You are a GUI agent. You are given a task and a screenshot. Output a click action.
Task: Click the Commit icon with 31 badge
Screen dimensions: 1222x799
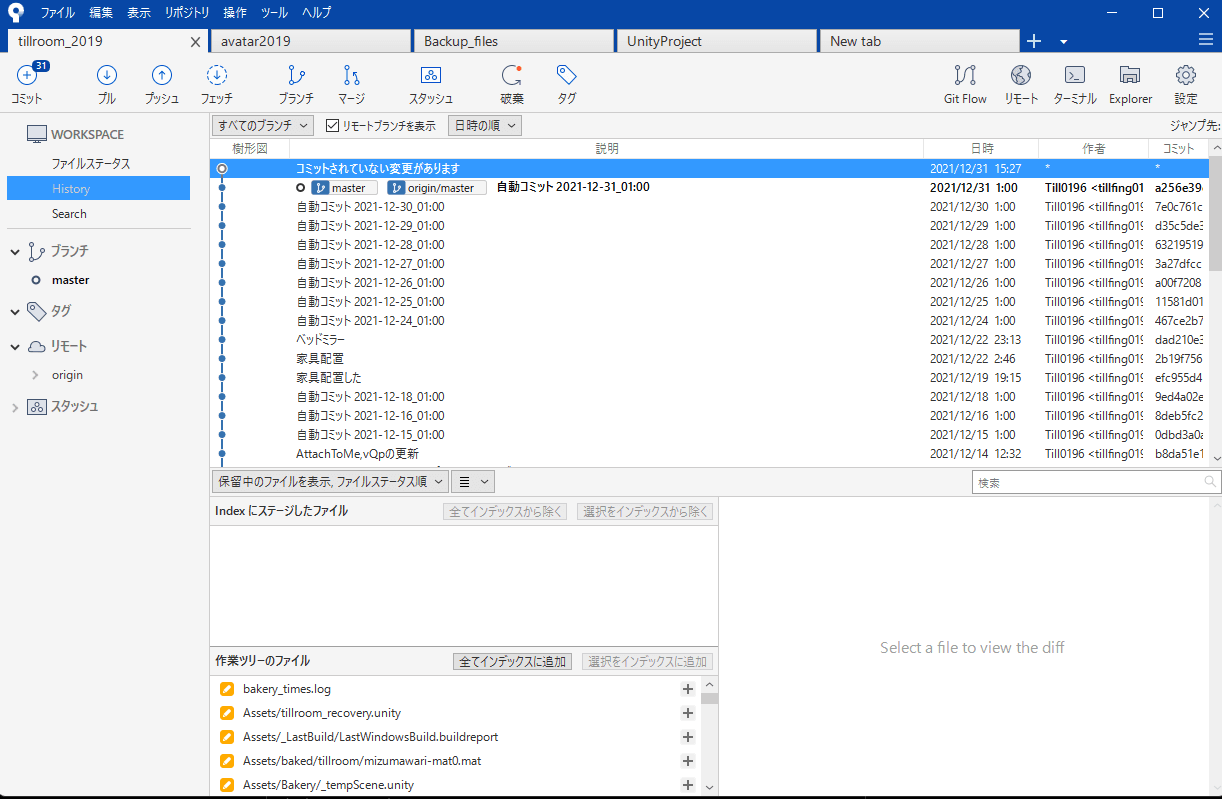tap(27, 77)
